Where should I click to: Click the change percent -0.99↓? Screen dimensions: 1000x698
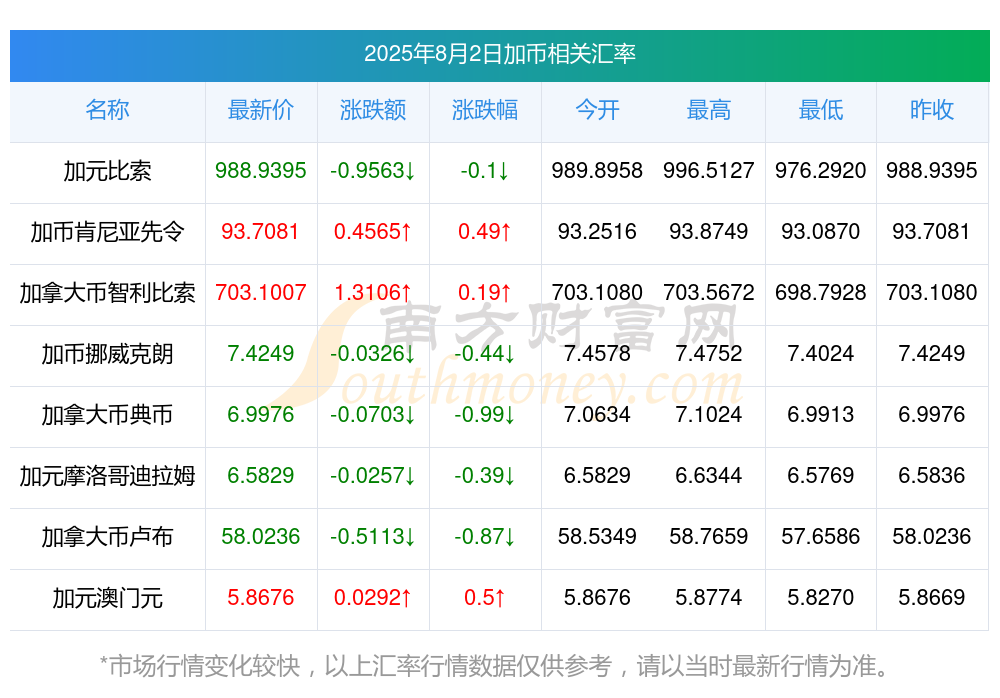coord(485,415)
